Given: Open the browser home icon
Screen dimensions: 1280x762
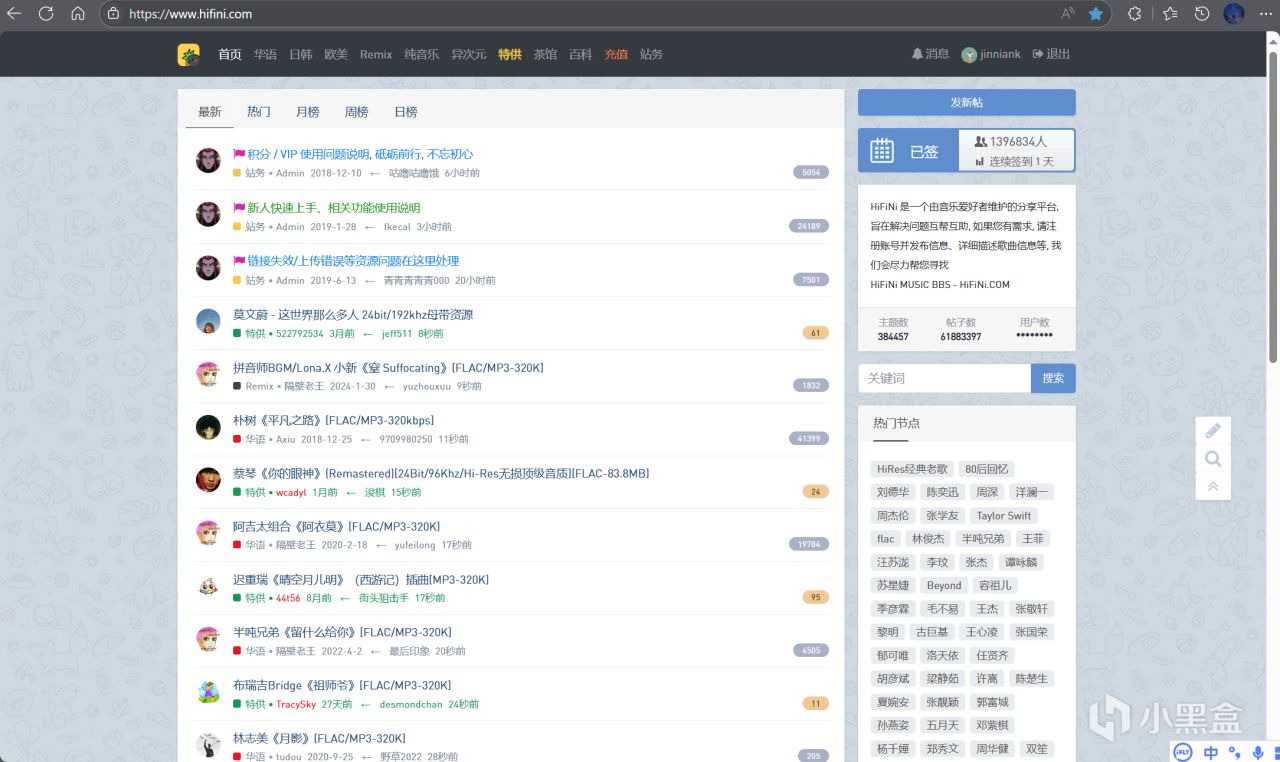Looking at the screenshot, I should 78,14.
